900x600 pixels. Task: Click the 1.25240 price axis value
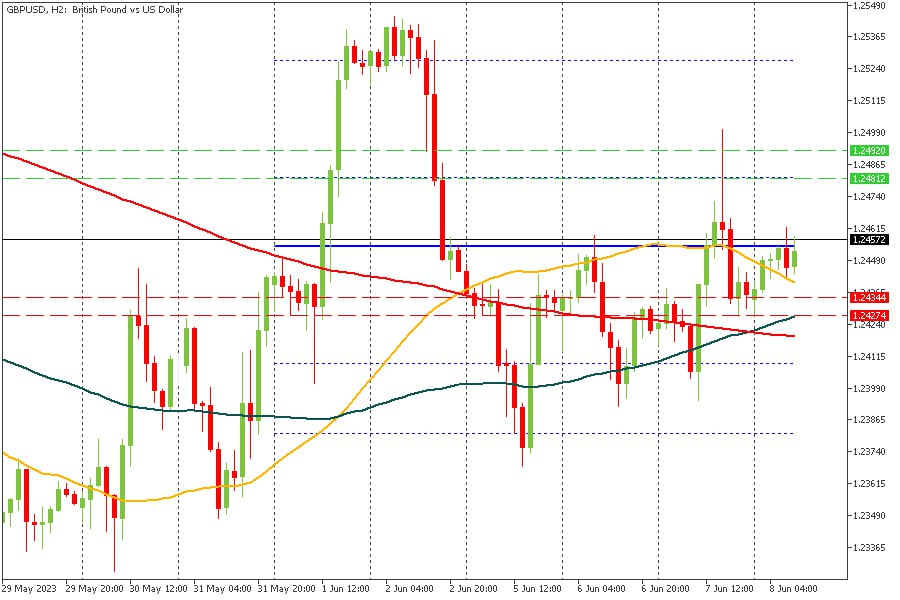click(x=869, y=68)
